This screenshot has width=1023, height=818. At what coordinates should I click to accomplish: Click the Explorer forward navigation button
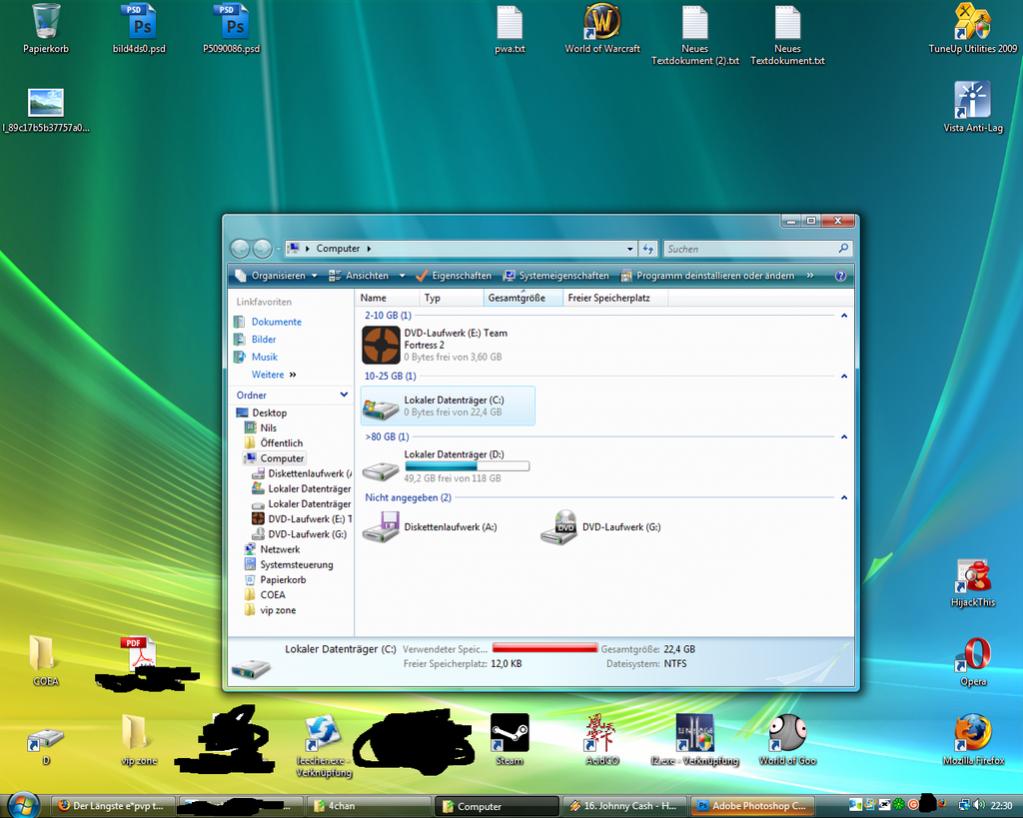pyautogui.click(x=262, y=249)
